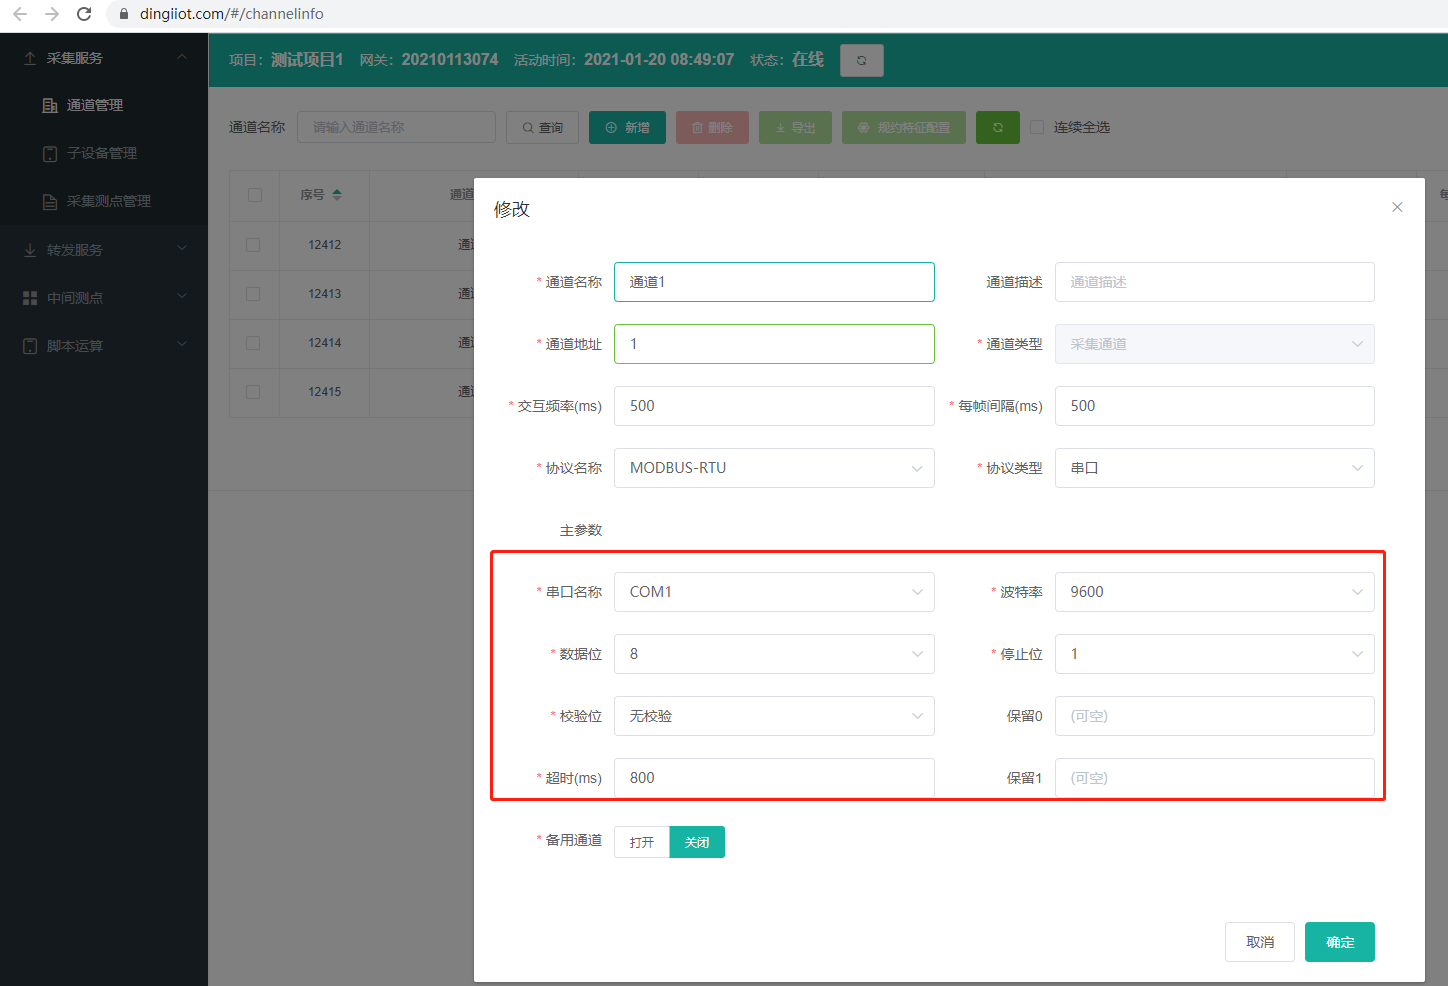The height and width of the screenshot is (986, 1448).
Task: Click 确定 to confirm changes
Action: [1339, 942]
